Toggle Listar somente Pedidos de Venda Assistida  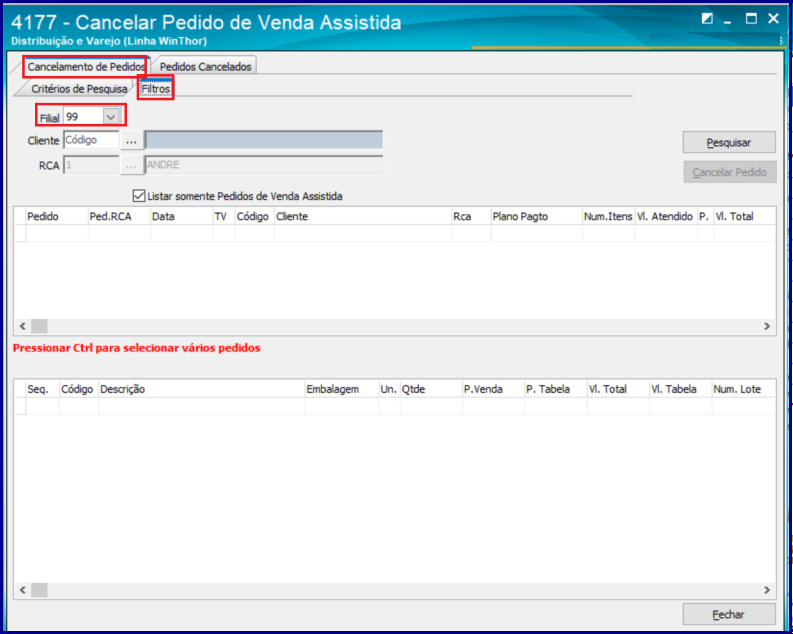[139, 196]
